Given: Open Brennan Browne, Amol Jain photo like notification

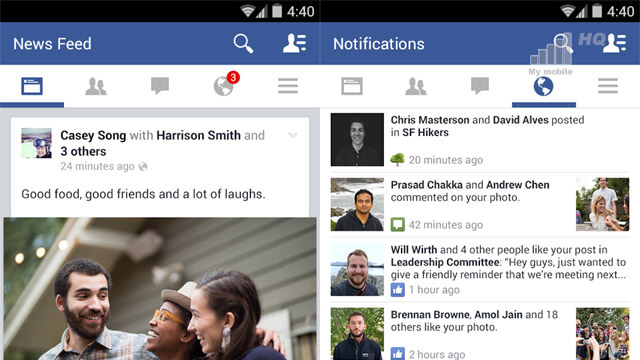Looking at the screenshot, I should (480, 334).
